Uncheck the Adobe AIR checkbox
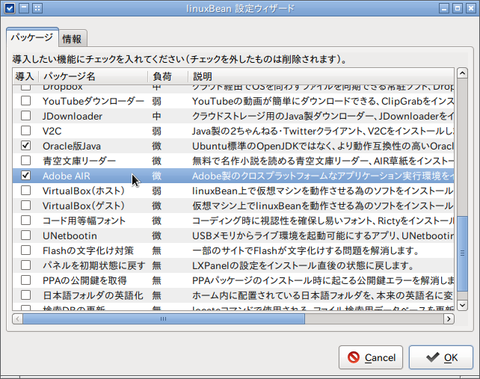This screenshot has height=379, width=480. (x=26, y=176)
